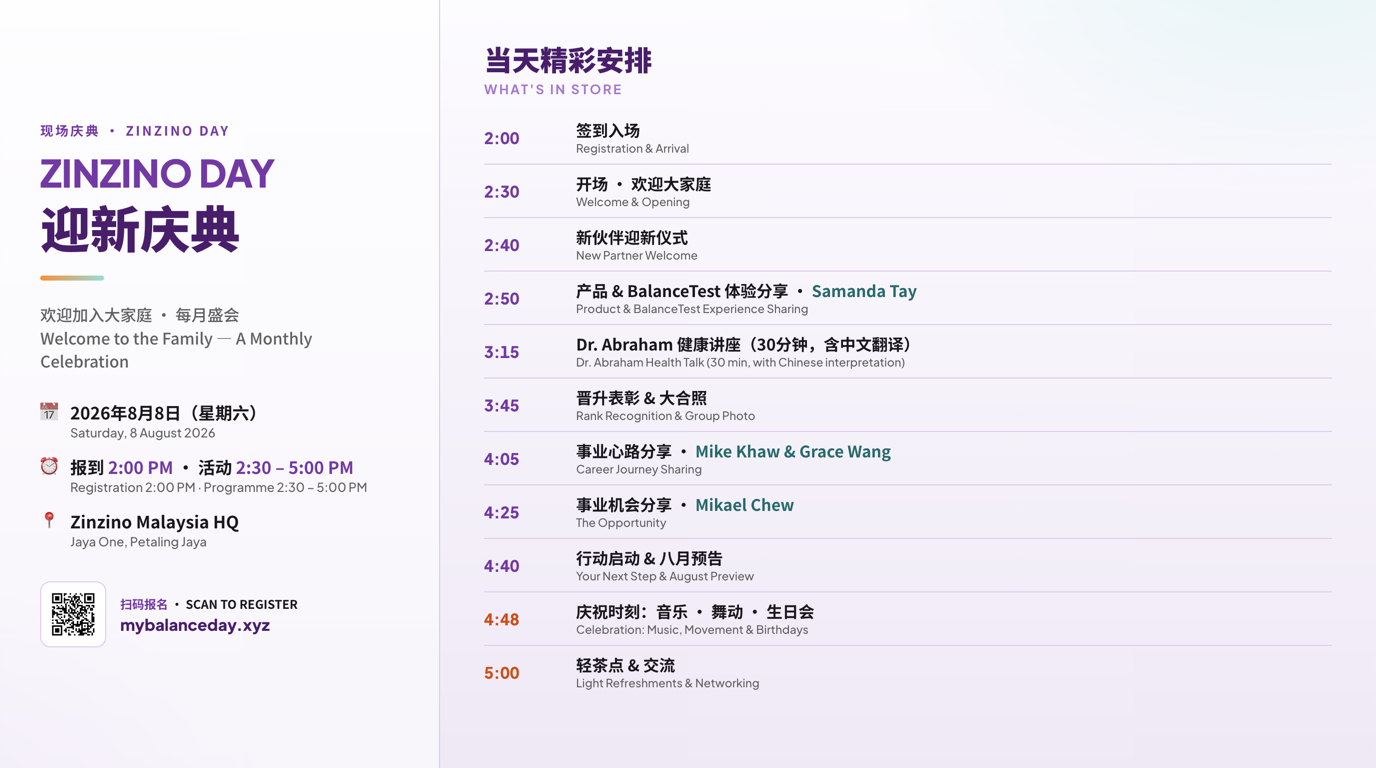Select the 2:40 schedule time
The height and width of the screenshot is (768, 1376).
click(502, 245)
